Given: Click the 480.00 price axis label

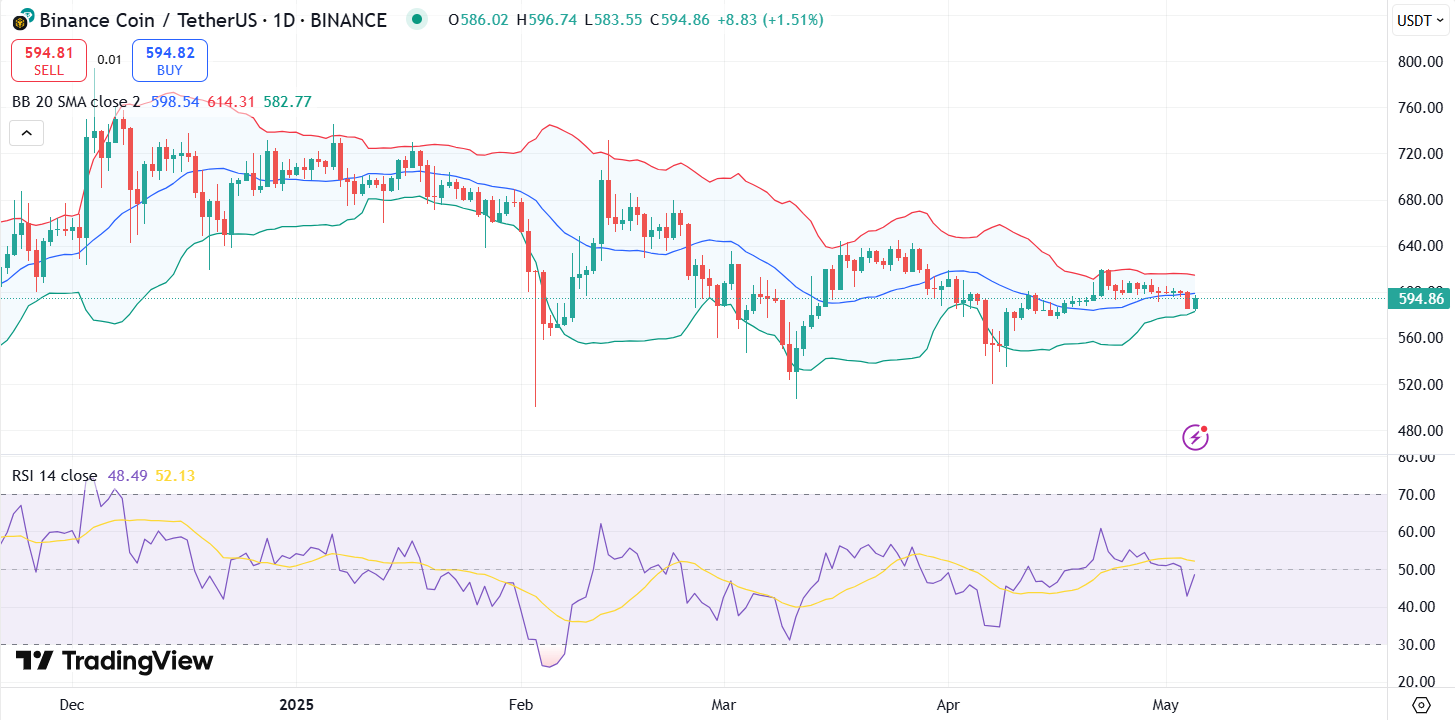Looking at the screenshot, I should pos(1421,431).
